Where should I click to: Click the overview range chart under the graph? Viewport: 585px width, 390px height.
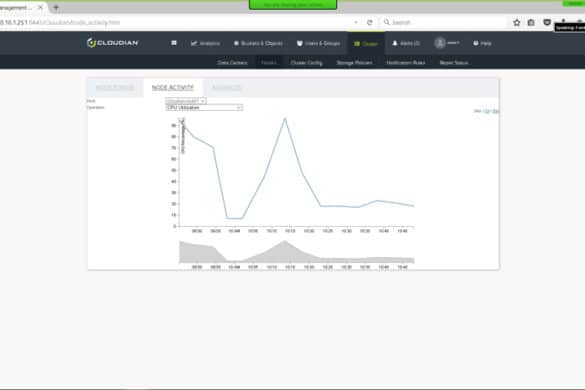(x=297, y=252)
